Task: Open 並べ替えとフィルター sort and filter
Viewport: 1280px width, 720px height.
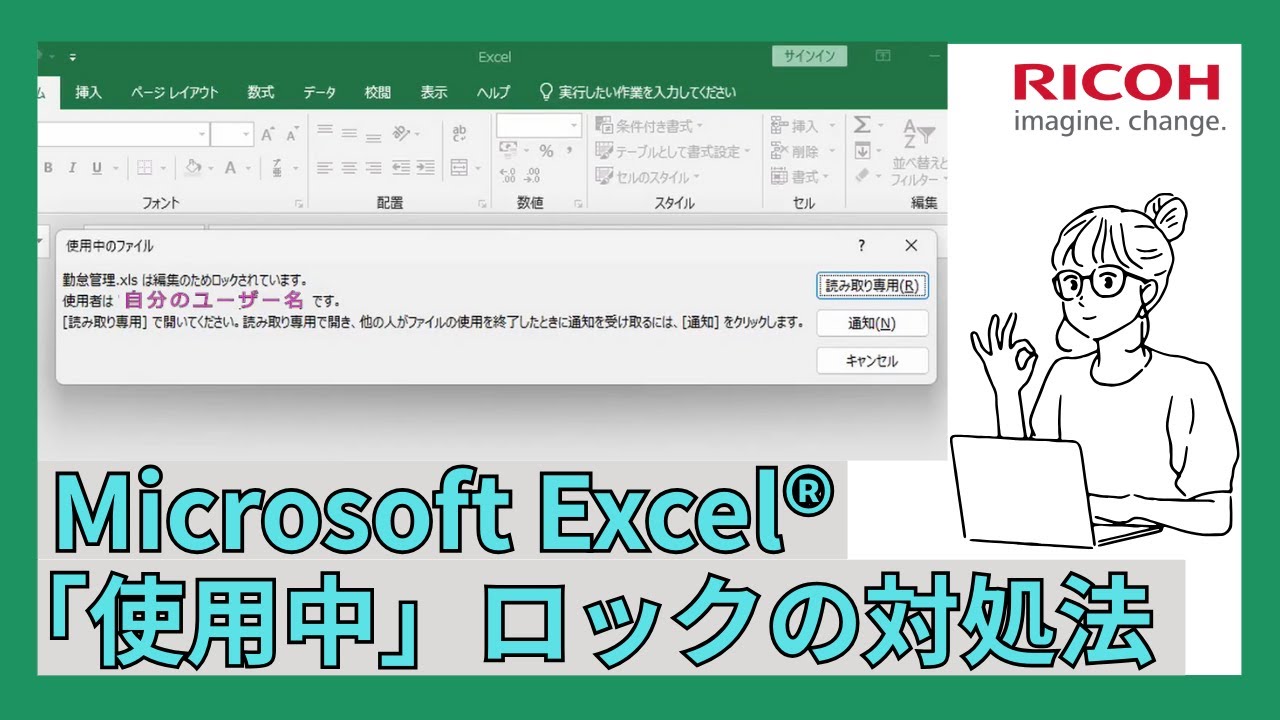Action: [921, 152]
